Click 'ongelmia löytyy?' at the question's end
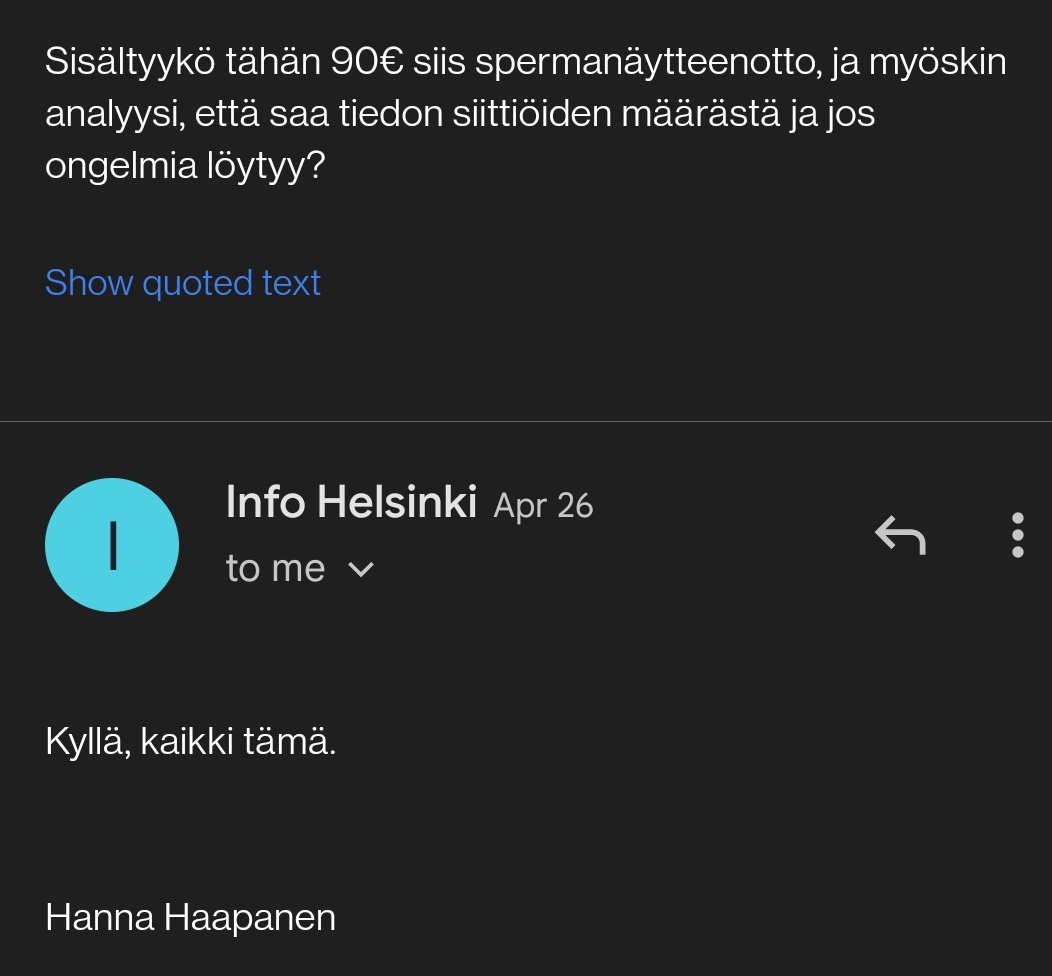 point(185,166)
